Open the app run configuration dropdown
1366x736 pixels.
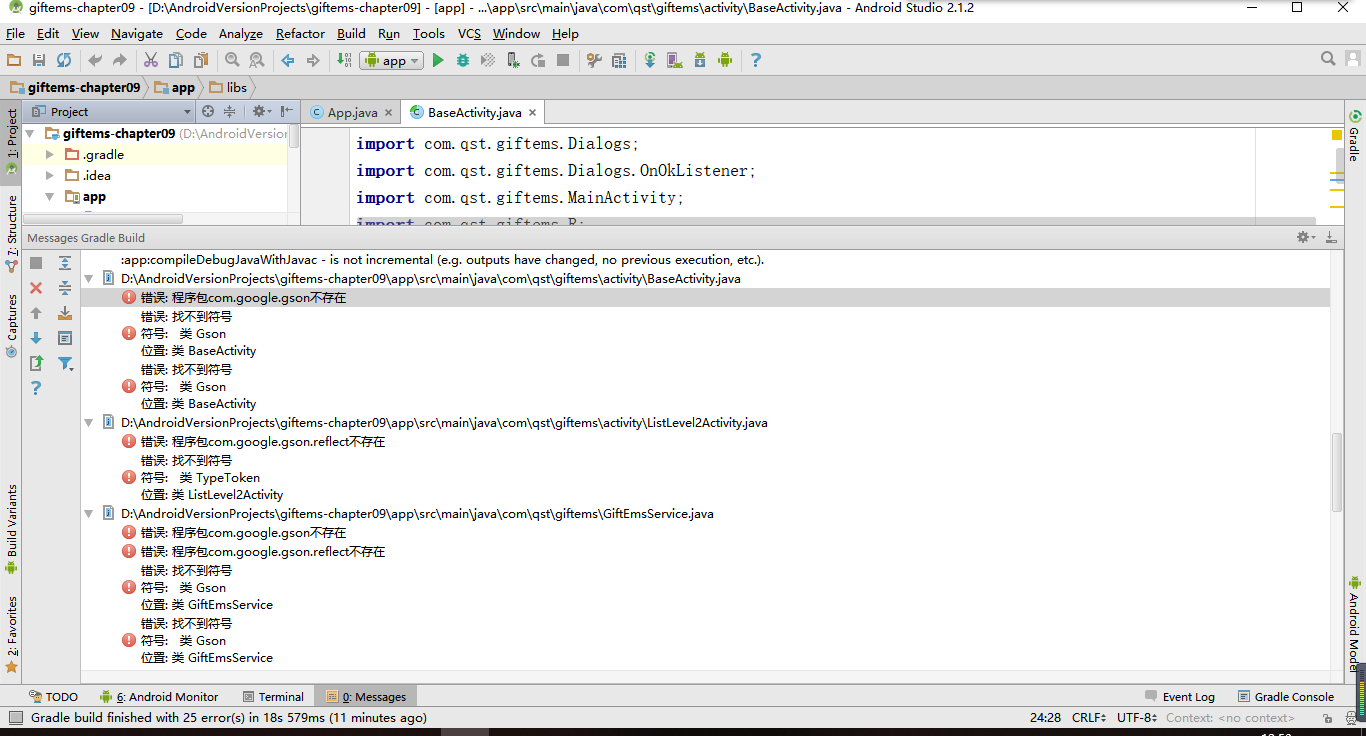(391, 60)
